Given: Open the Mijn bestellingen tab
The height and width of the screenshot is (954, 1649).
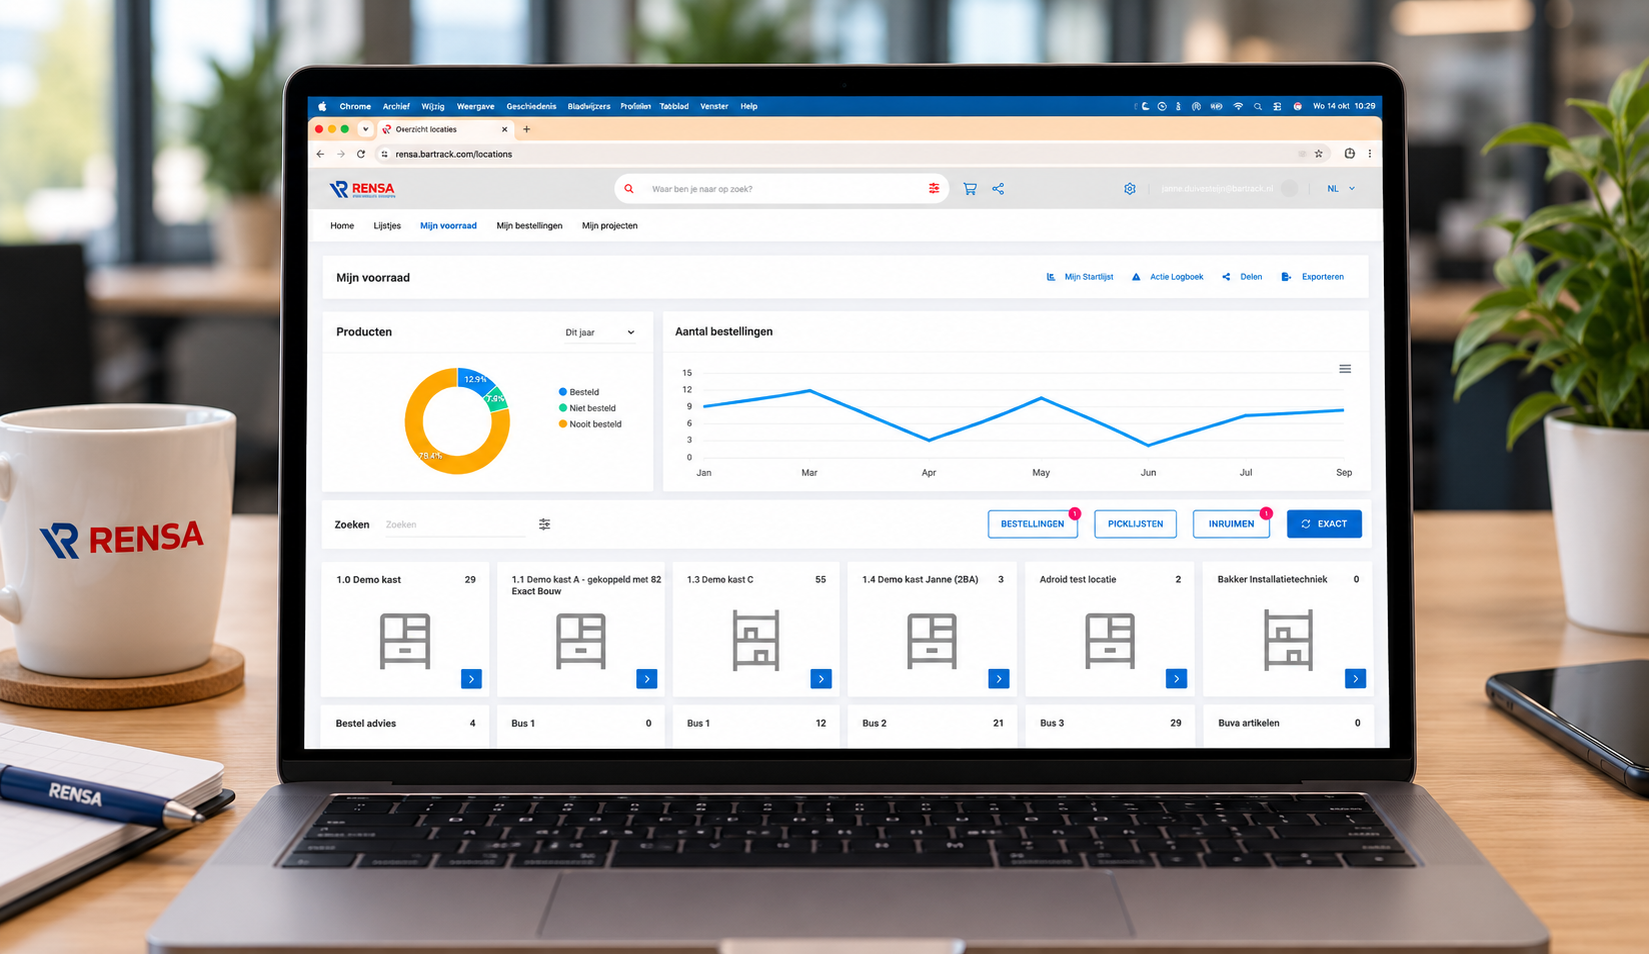Looking at the screenshot, I should pos(529,226).
